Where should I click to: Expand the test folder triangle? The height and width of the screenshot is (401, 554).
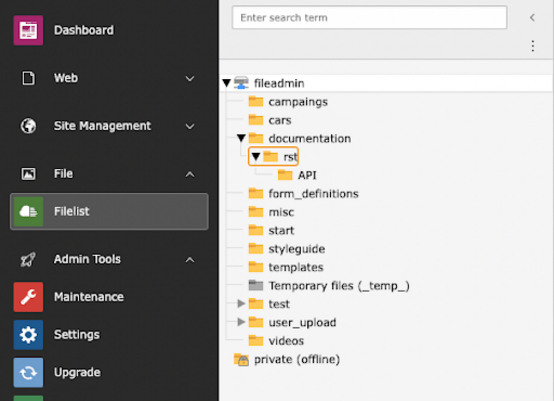[x=241, y=303]
